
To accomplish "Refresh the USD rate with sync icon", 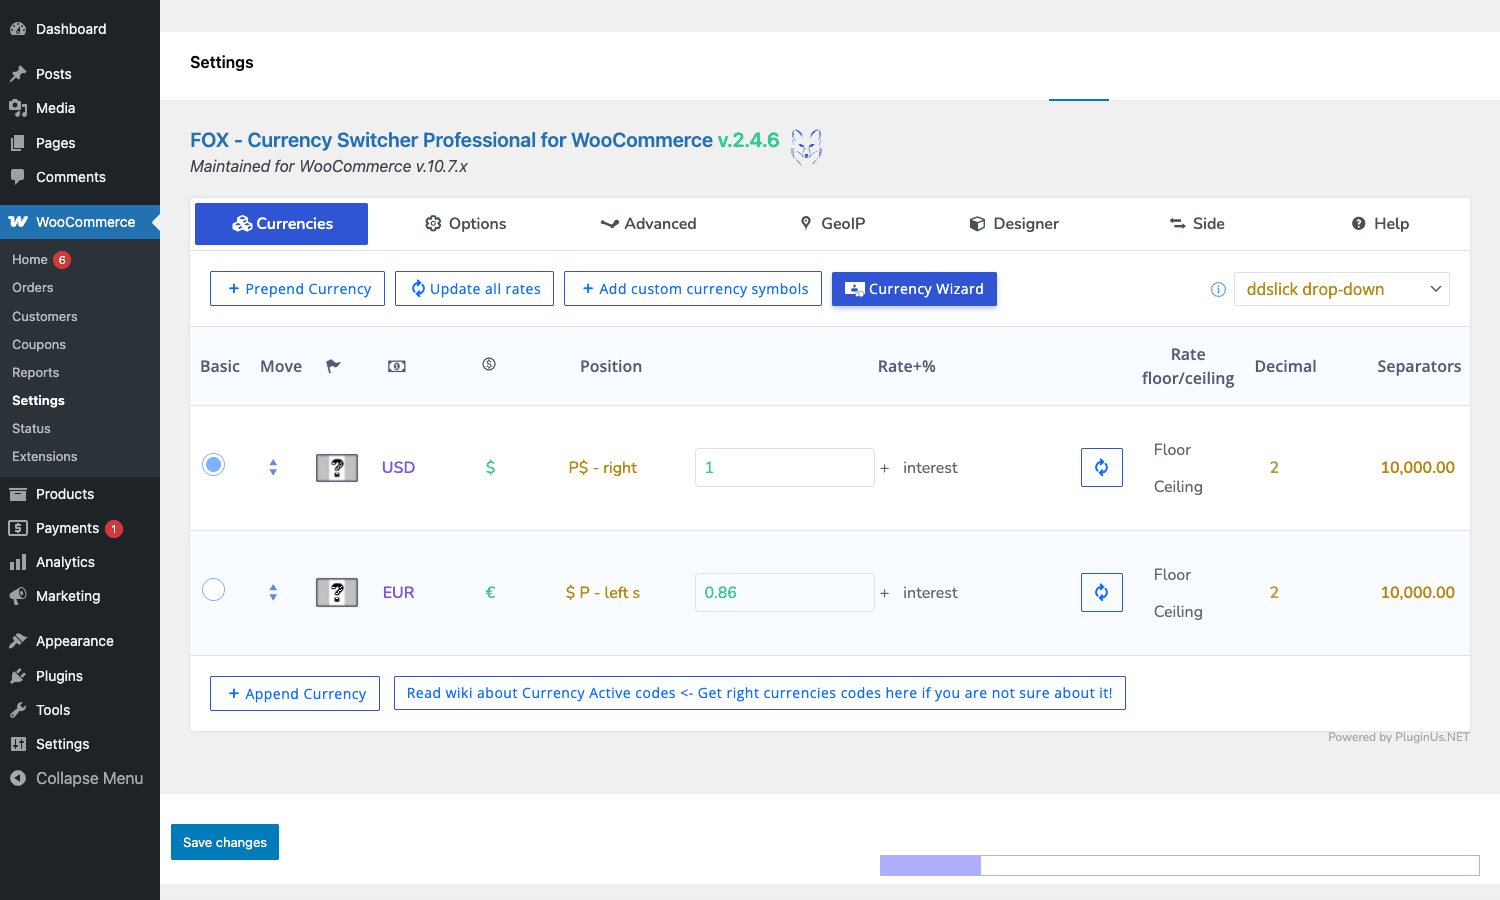I will click(1102, 467).
